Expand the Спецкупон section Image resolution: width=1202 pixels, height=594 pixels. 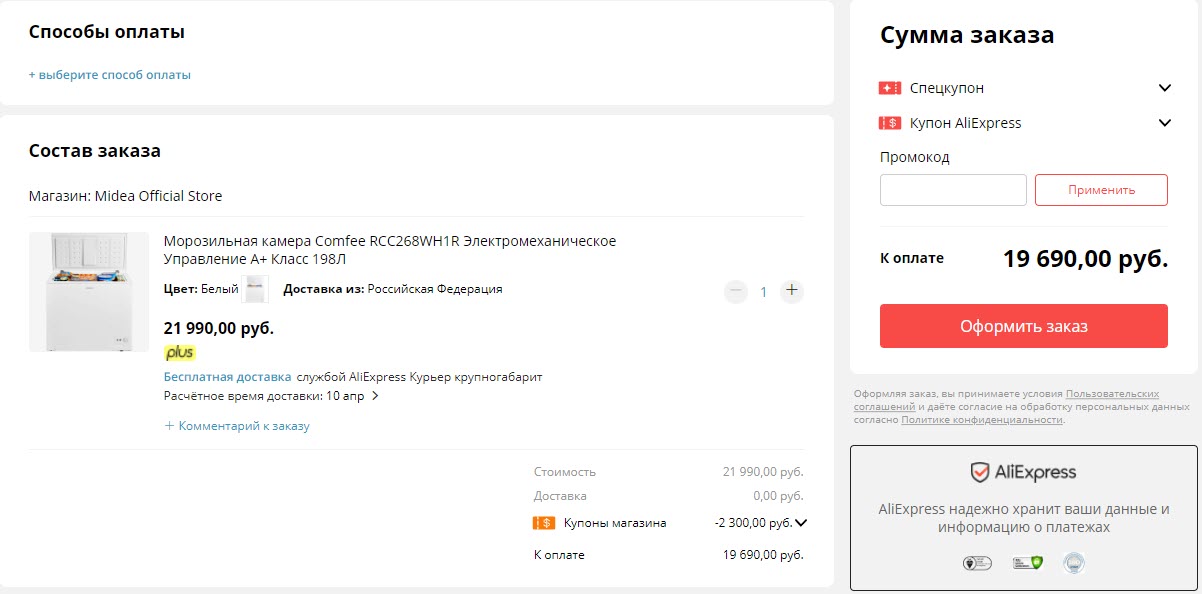point(1163,87)
